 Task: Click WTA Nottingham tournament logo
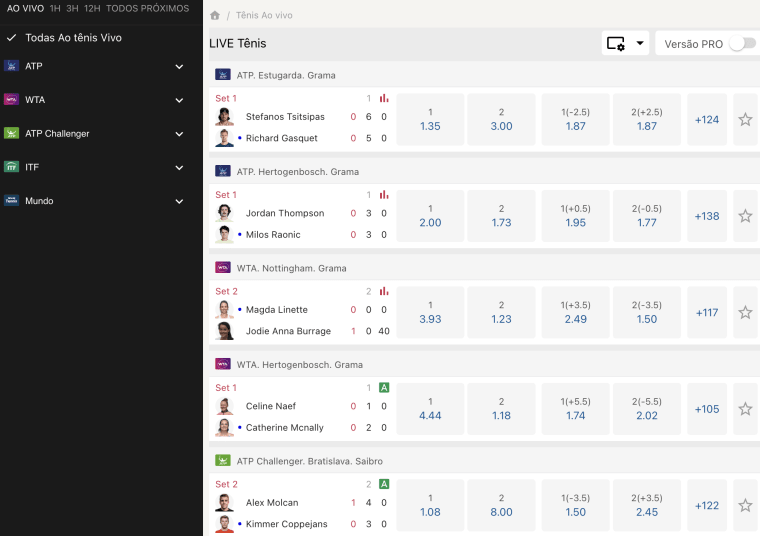(223, 268)
